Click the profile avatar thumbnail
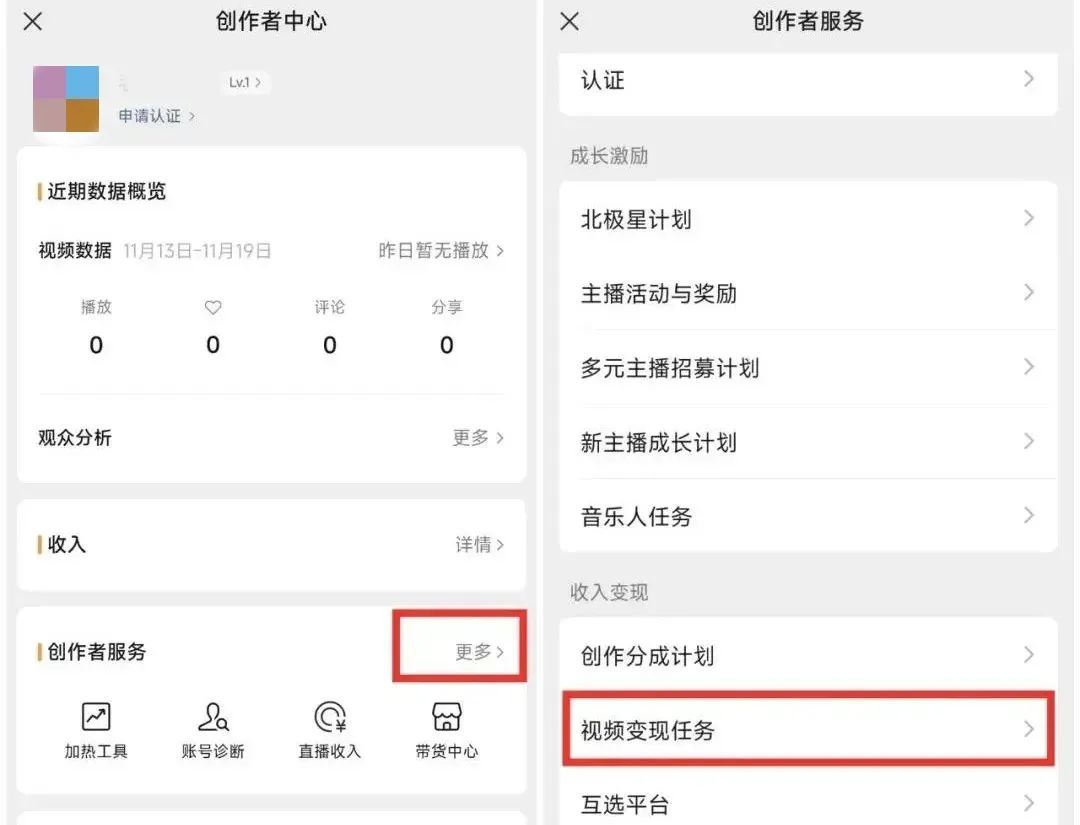Image resolution: width=1080 pixels, height=825 pixels. (x=66, y=99)
